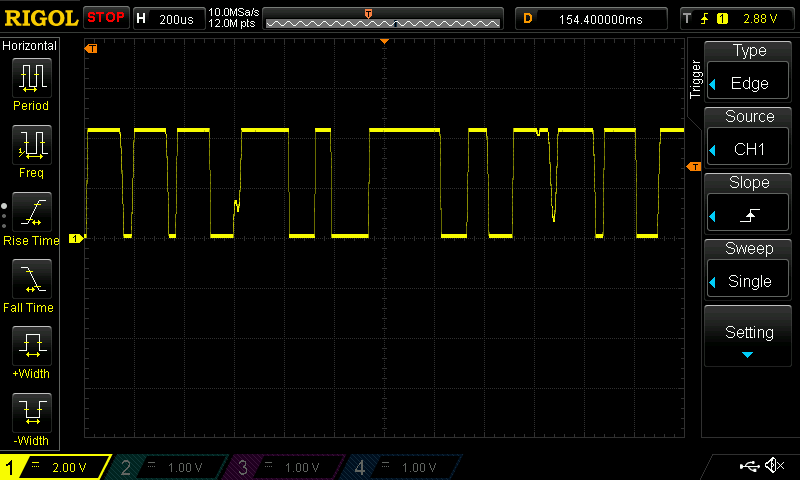The width and height of the screenshot is (800, 480).
Task: Select the Freq measurement icon
Action: tap(32, 144)
